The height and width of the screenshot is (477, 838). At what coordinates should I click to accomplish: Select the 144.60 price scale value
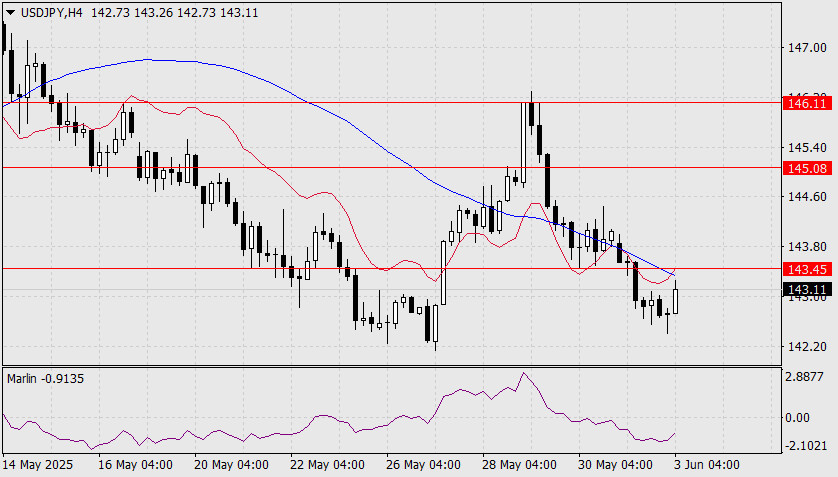click(x=807, y=197)
